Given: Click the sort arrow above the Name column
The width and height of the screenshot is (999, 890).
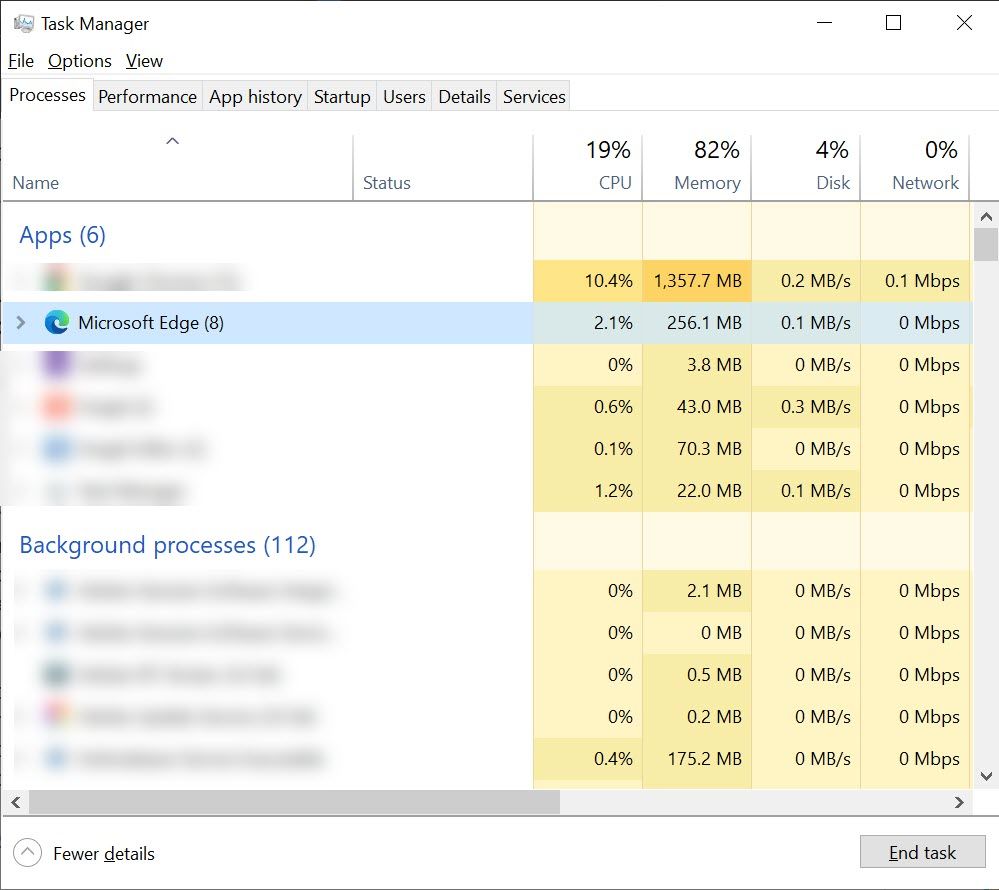Looking at the screenshot, I should tap(174, 142).
